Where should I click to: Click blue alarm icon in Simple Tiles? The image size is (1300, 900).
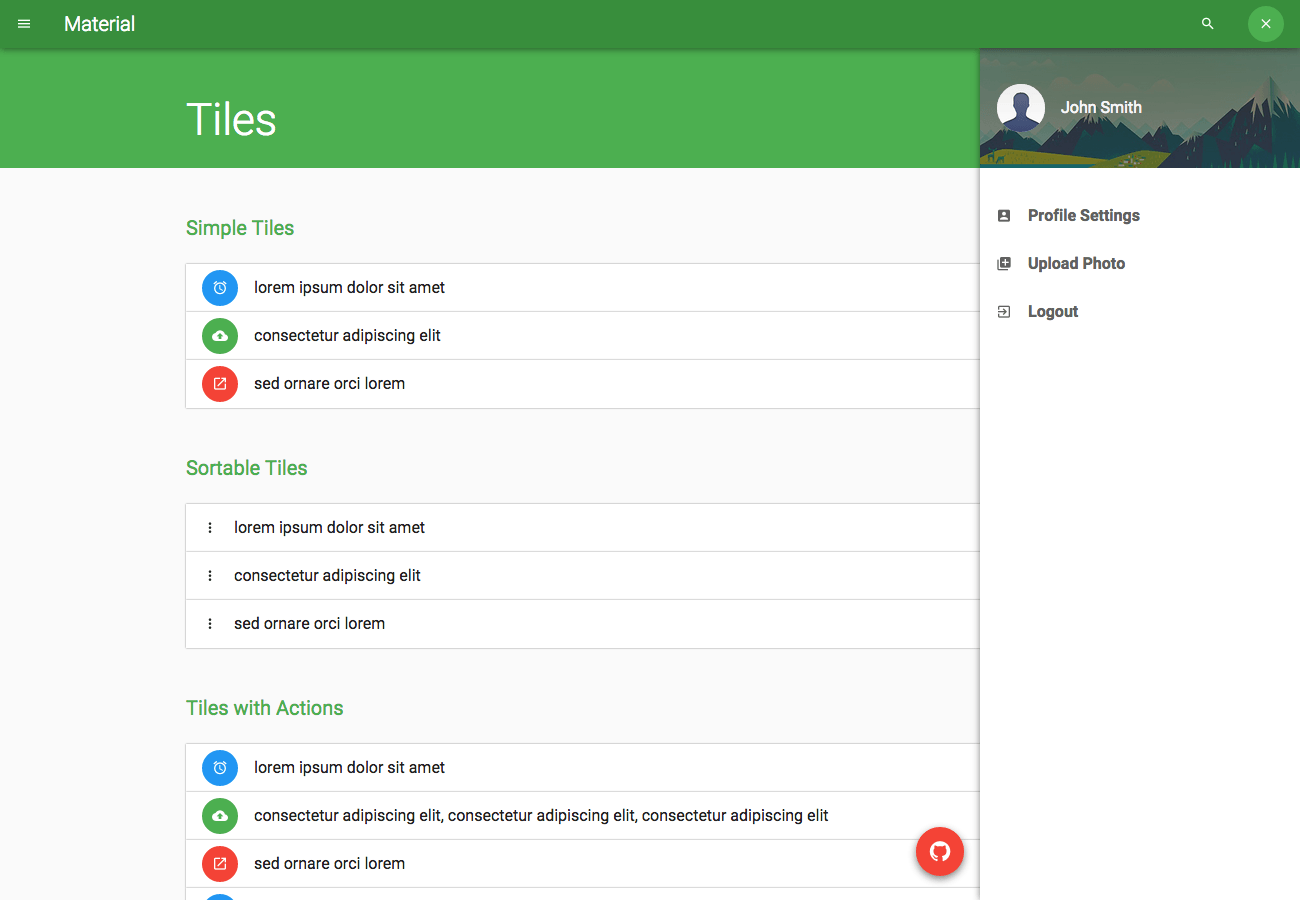tap(220, 288)
